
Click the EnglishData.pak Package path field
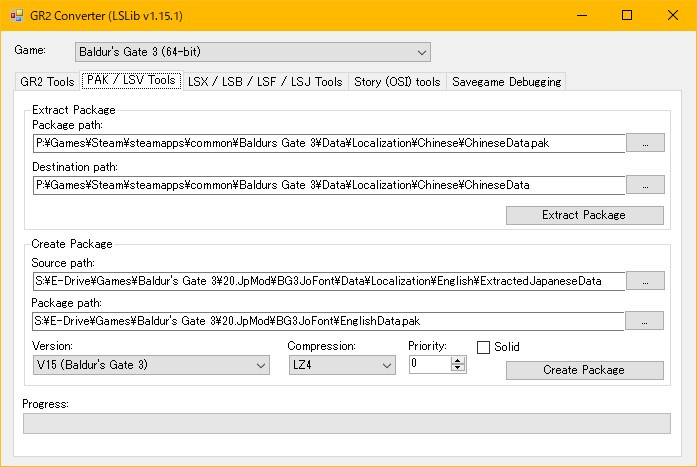point(328,321)
